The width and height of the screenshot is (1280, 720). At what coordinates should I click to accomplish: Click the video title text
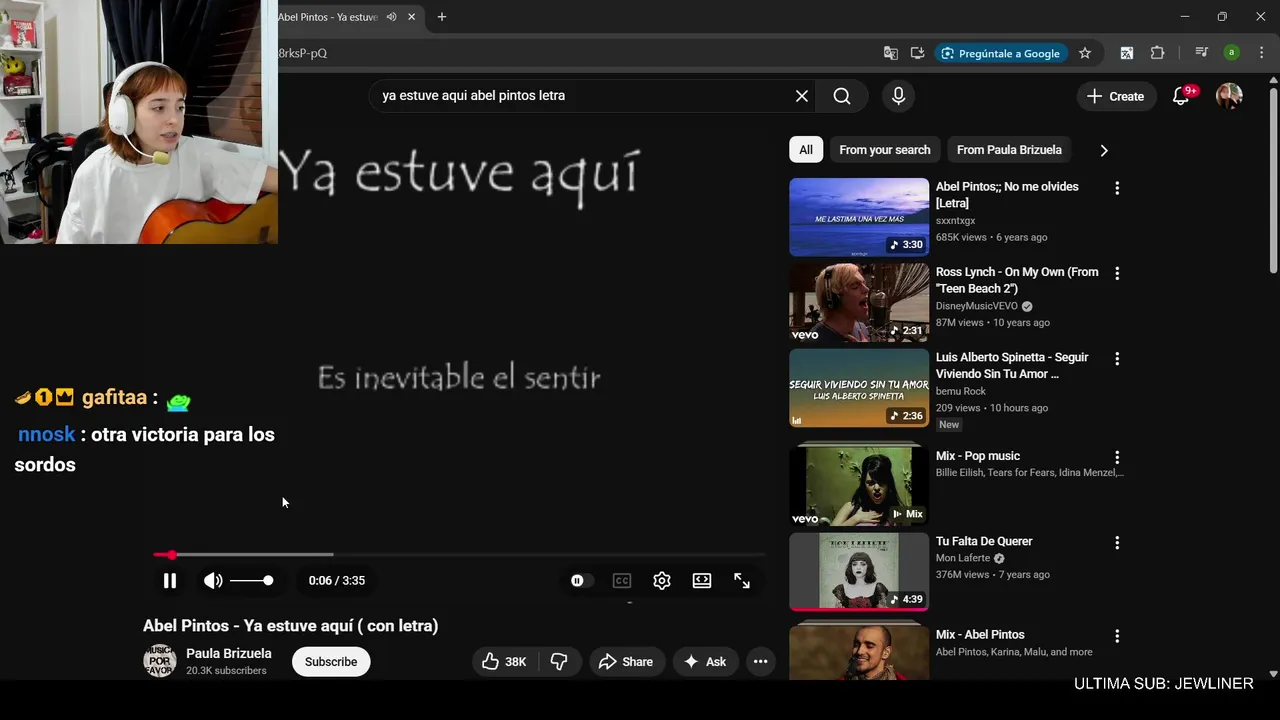pos(291,626)
